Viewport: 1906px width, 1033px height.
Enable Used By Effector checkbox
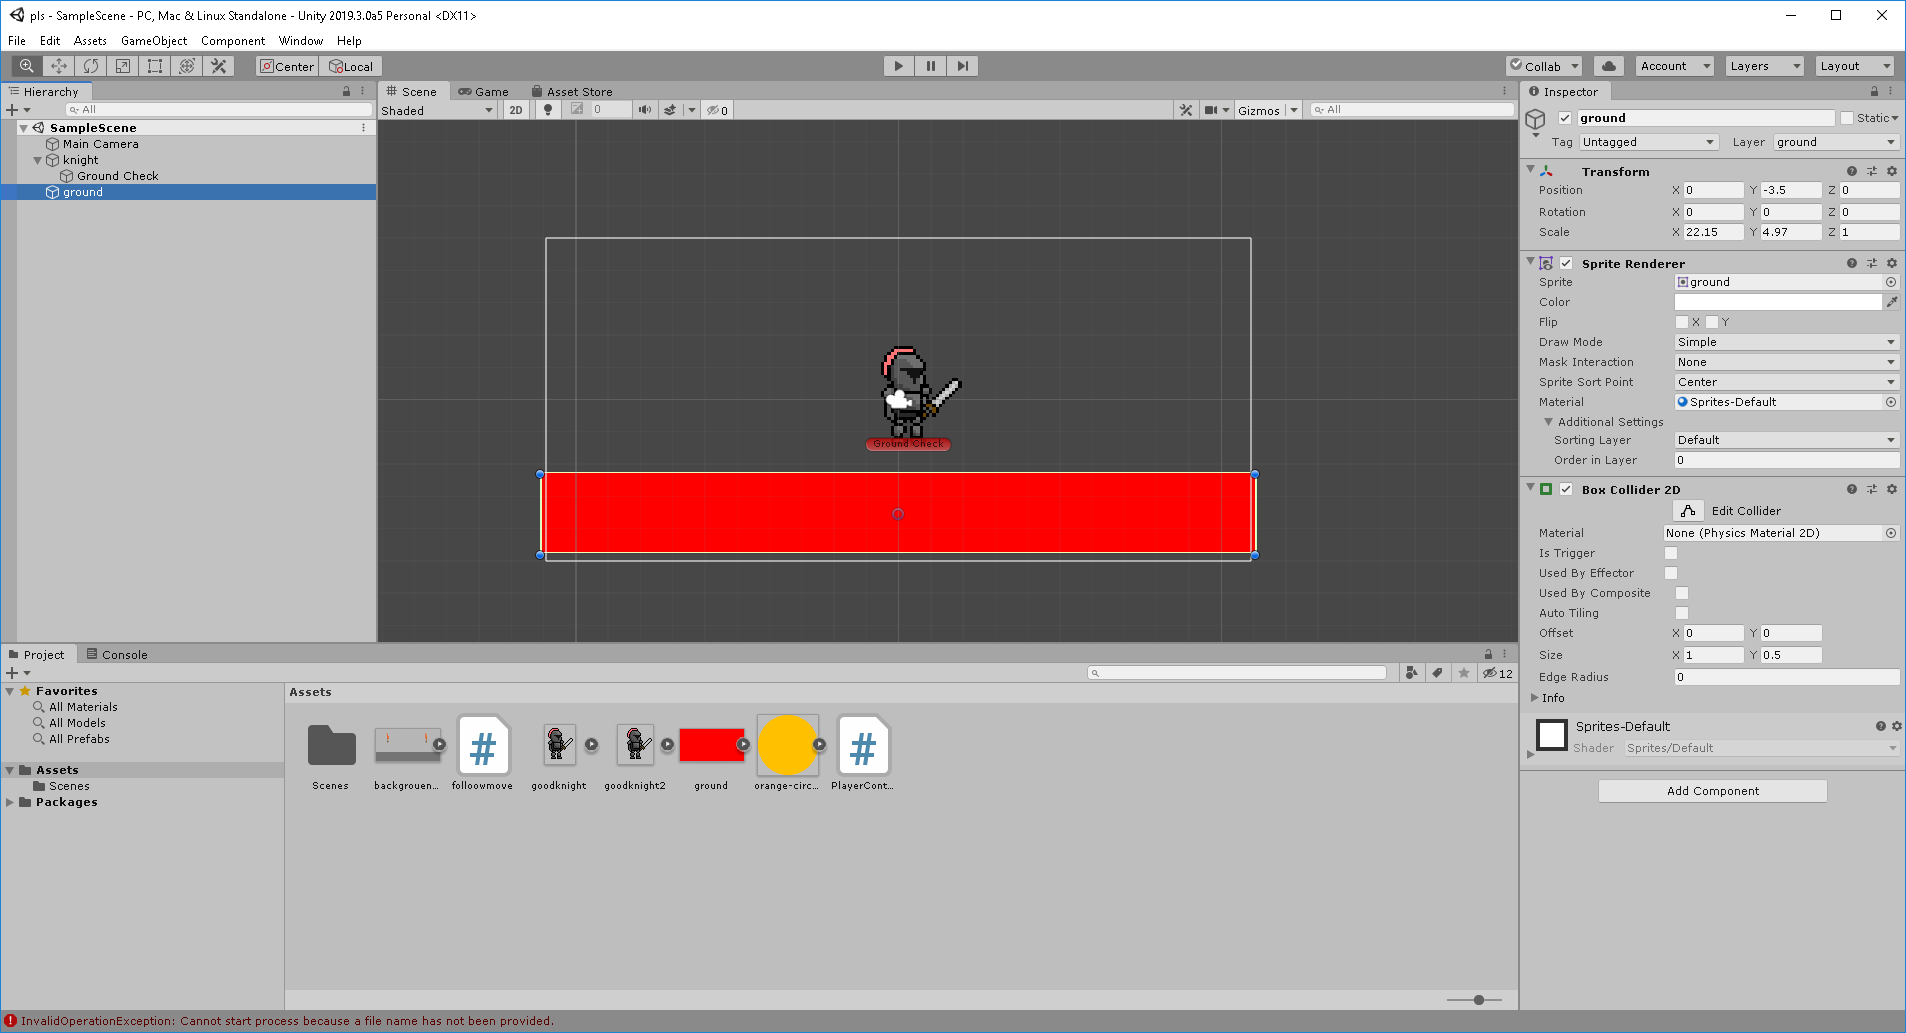click(x=1671, y=573)
